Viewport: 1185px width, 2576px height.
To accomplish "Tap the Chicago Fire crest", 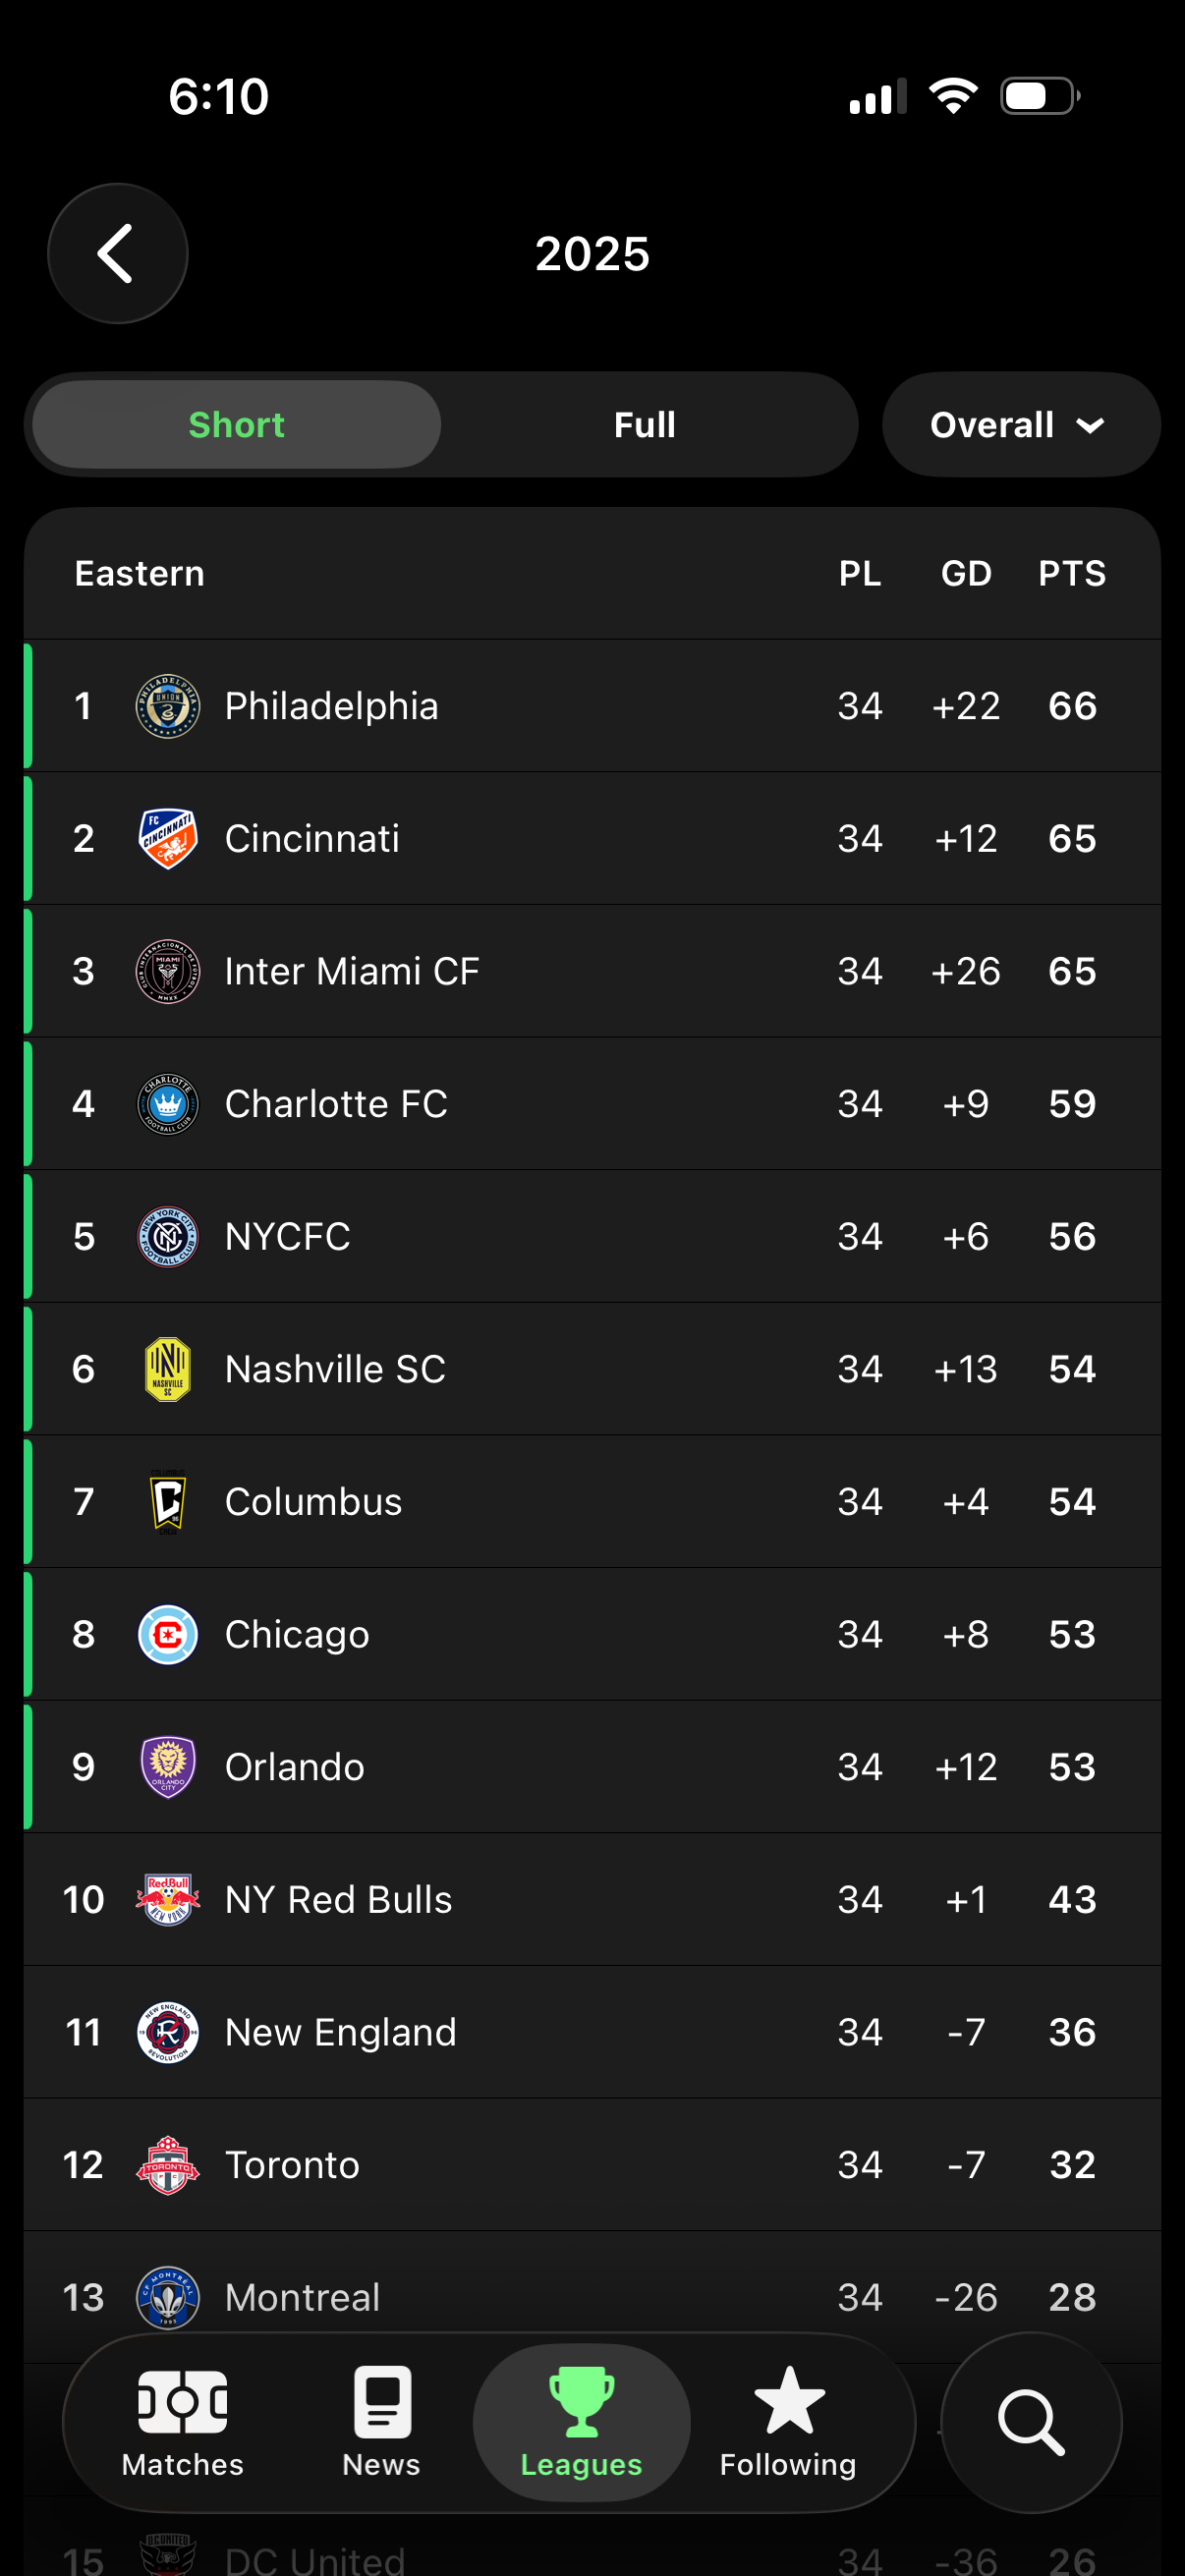I will pyautogui.click(x=167, y=1634).
